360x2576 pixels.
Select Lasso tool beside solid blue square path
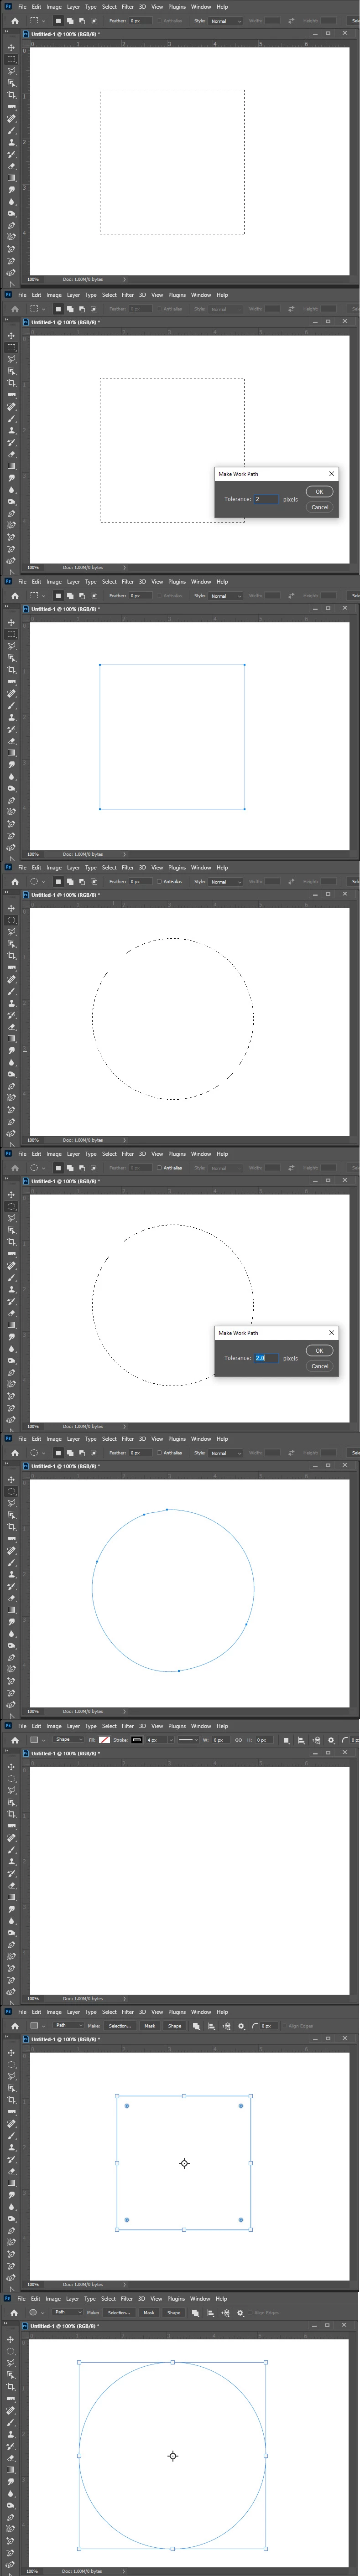[12, 645]
